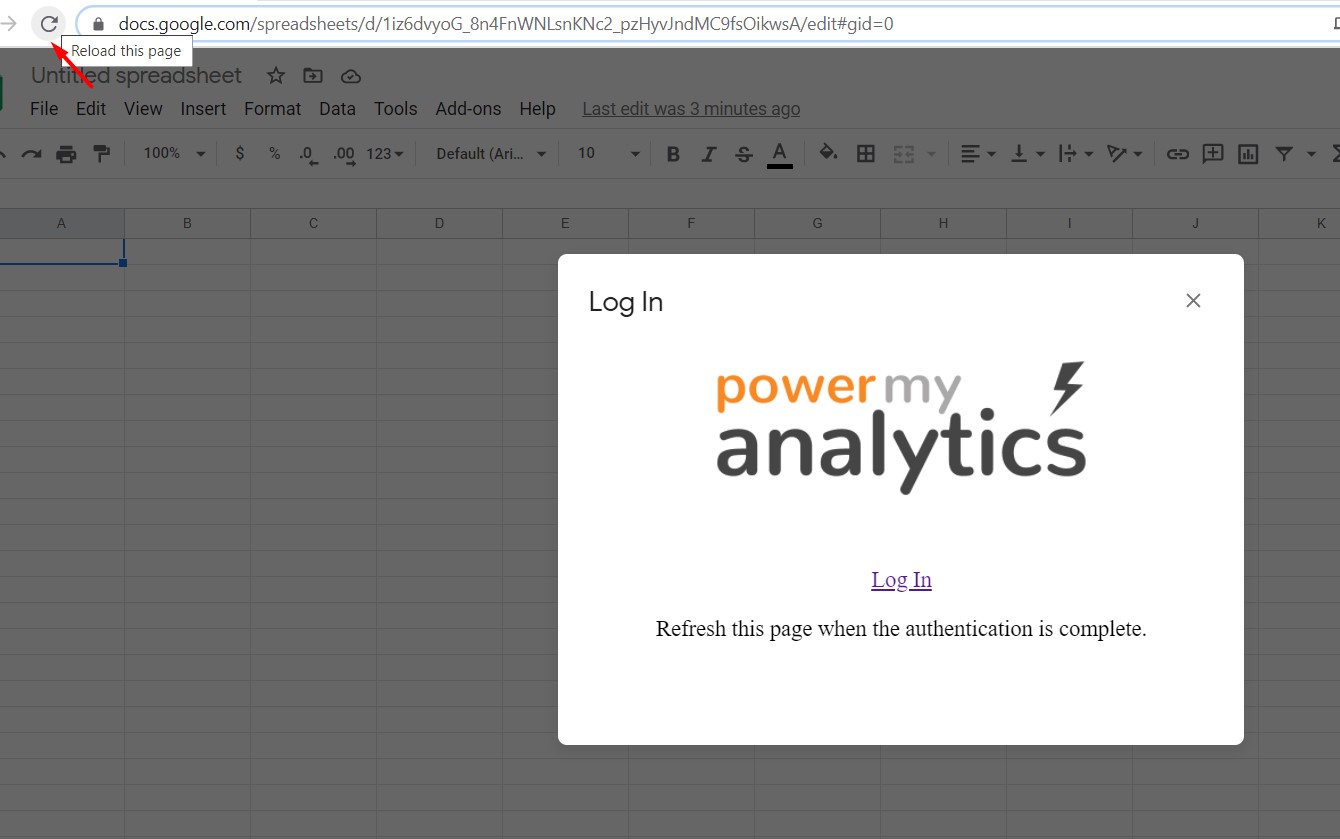Expand the 123 number format menu
Image resolution: width=1340 pixels, height=839 pixels.
click(x=384, y=153)
